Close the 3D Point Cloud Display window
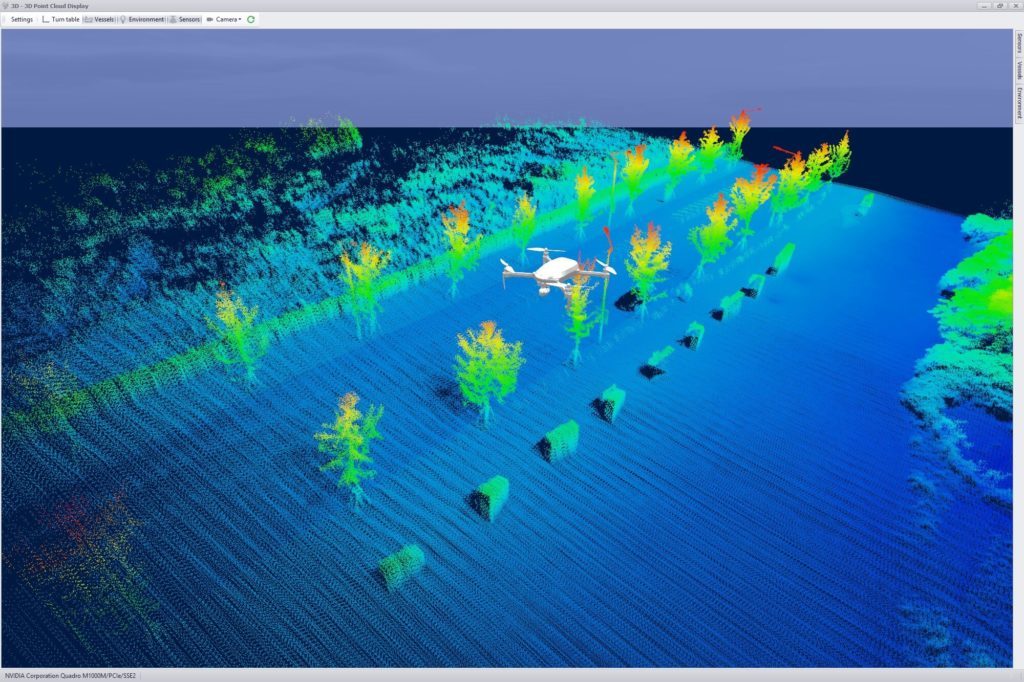This screenshot has height=682, width=1024. click(x=1014, y=5)
